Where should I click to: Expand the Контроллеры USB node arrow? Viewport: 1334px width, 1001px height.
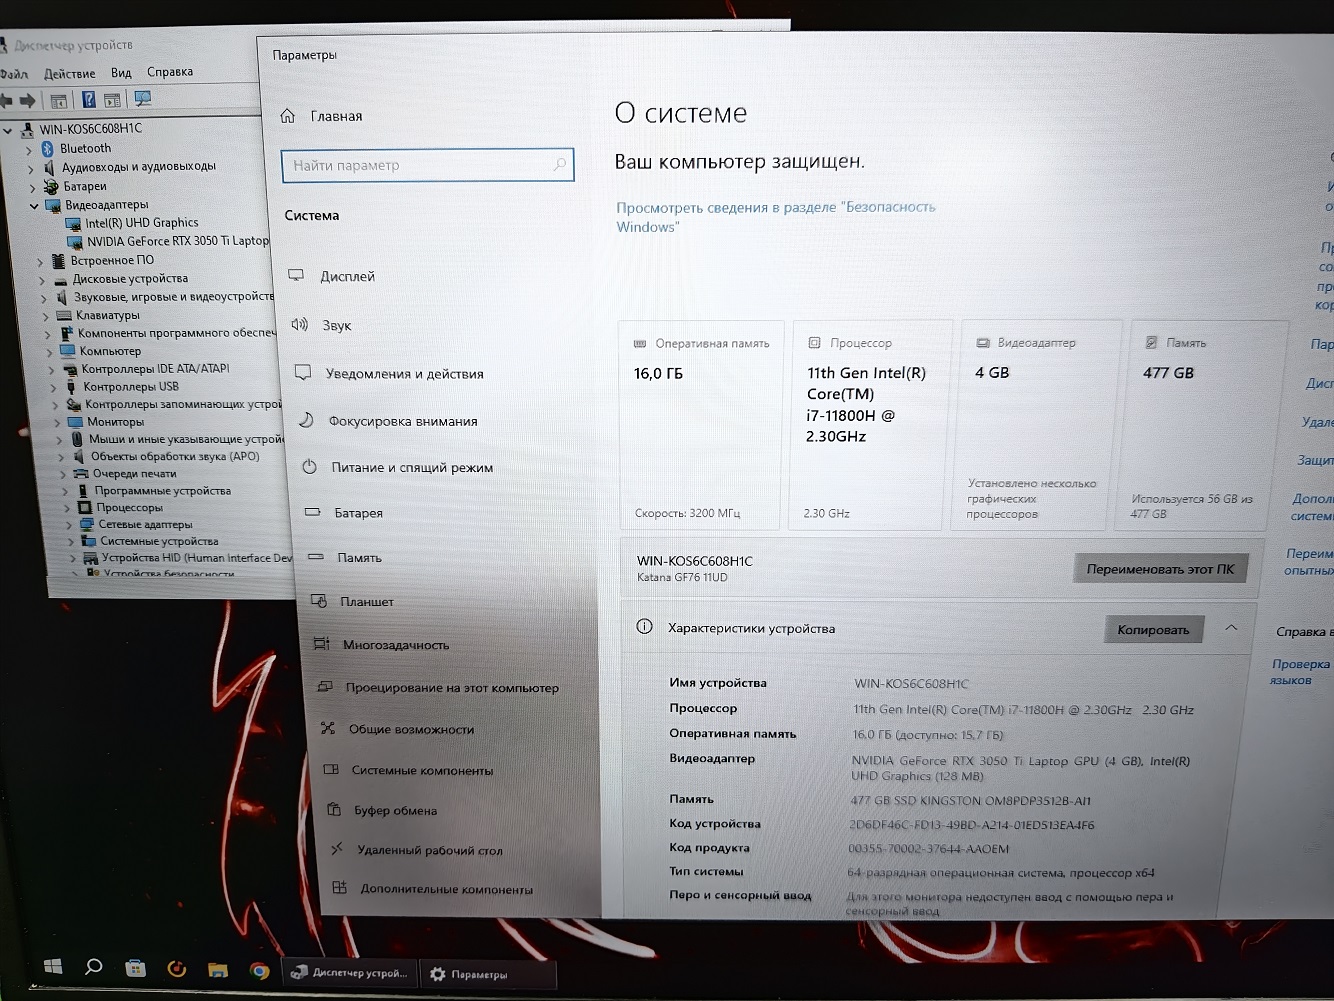point(53,388)
